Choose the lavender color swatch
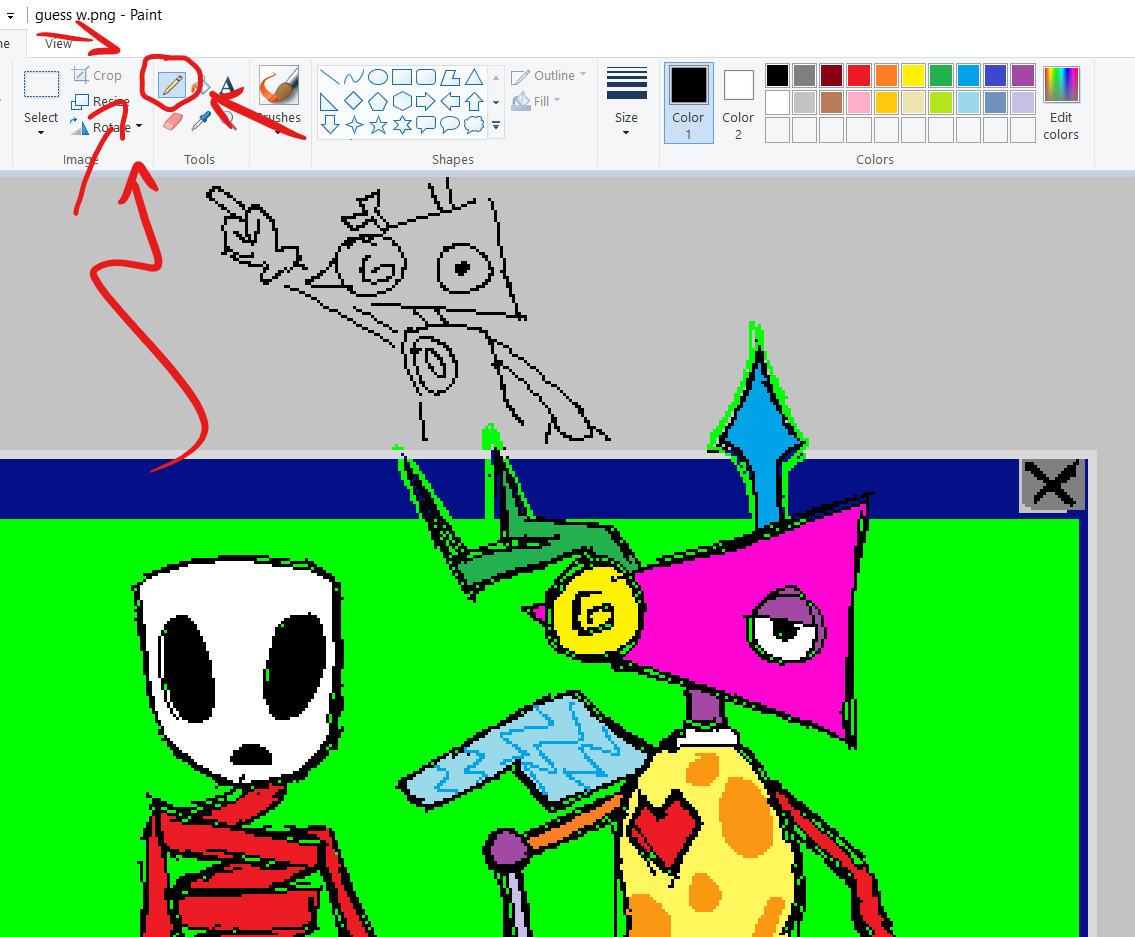 click(1023, 102)
